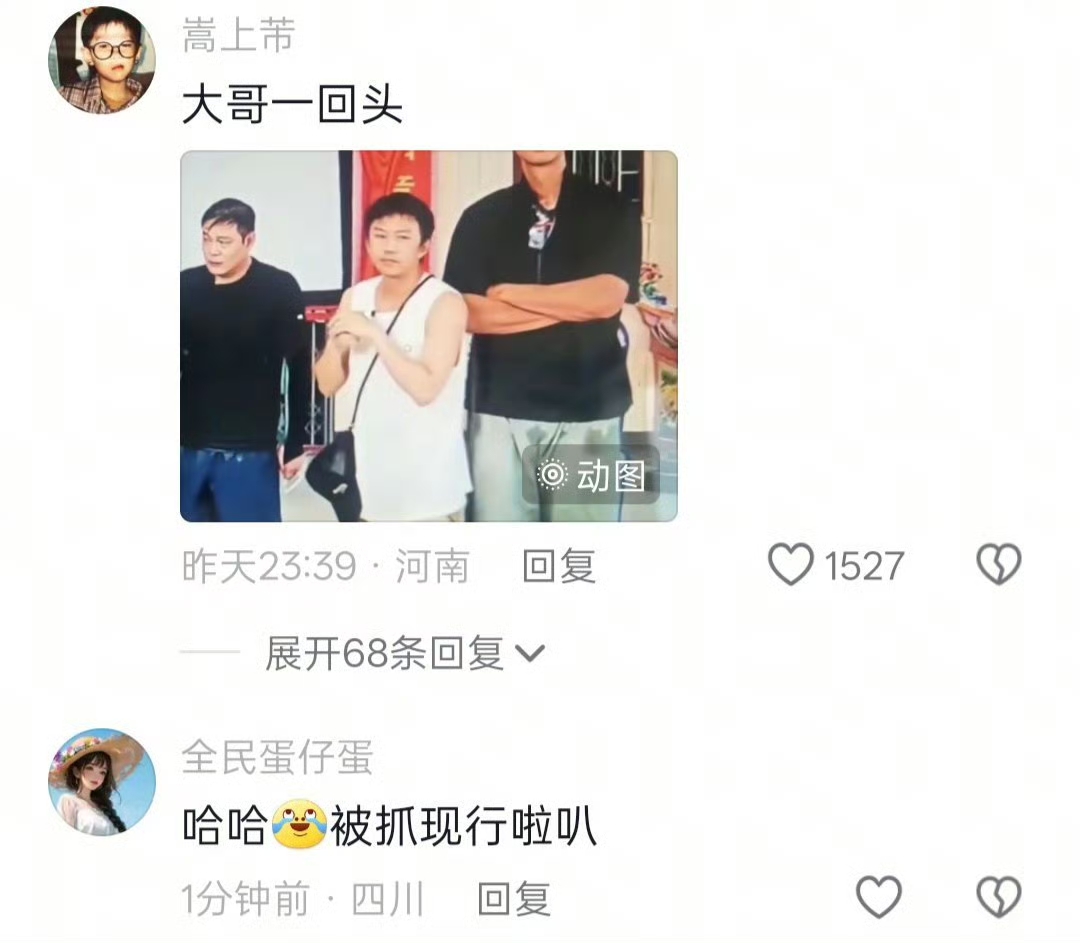Screen dimensions: 1080x943
Task: Open 嵩上芇's profile avatar
Action: [x=102, y=60]
